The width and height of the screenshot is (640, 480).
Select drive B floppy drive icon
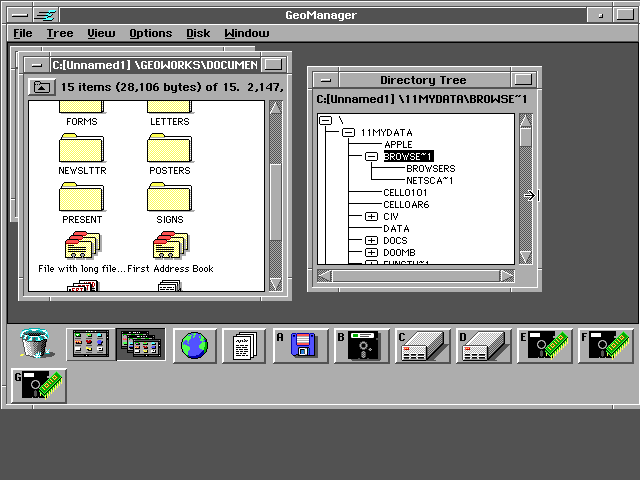pyautogui.click(x=362, y=346)
